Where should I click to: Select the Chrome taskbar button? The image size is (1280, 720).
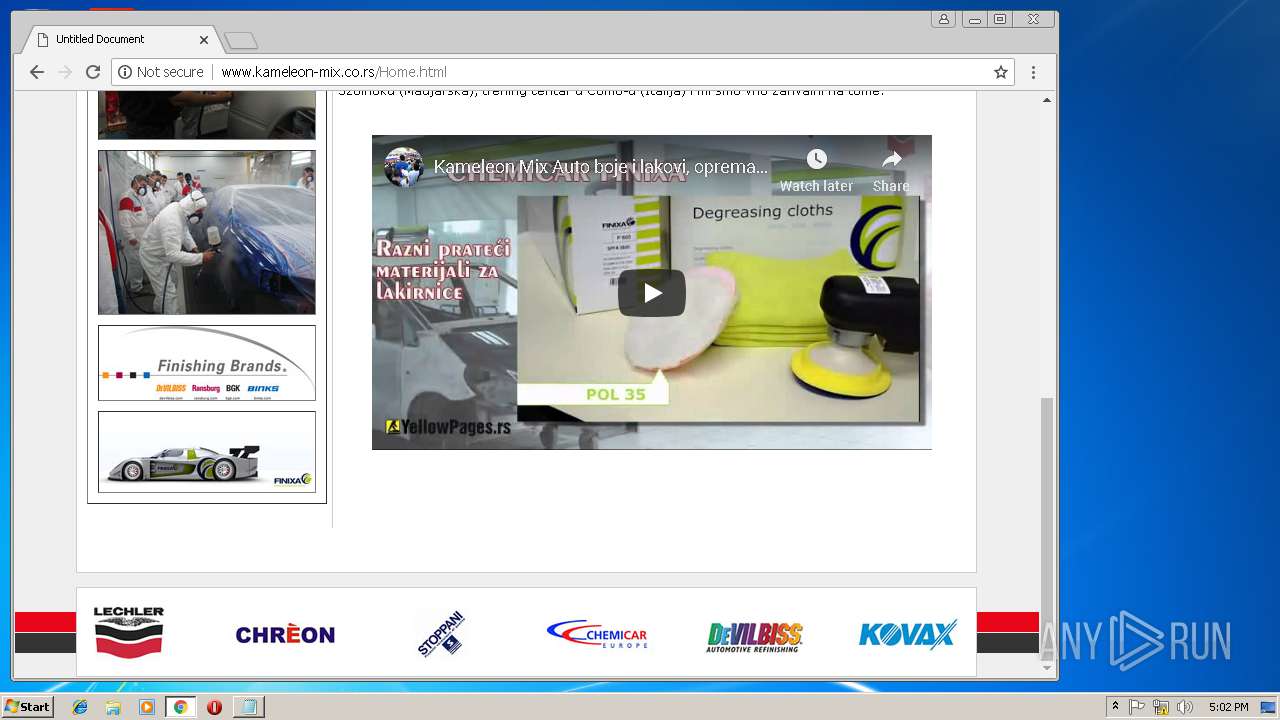180,707
